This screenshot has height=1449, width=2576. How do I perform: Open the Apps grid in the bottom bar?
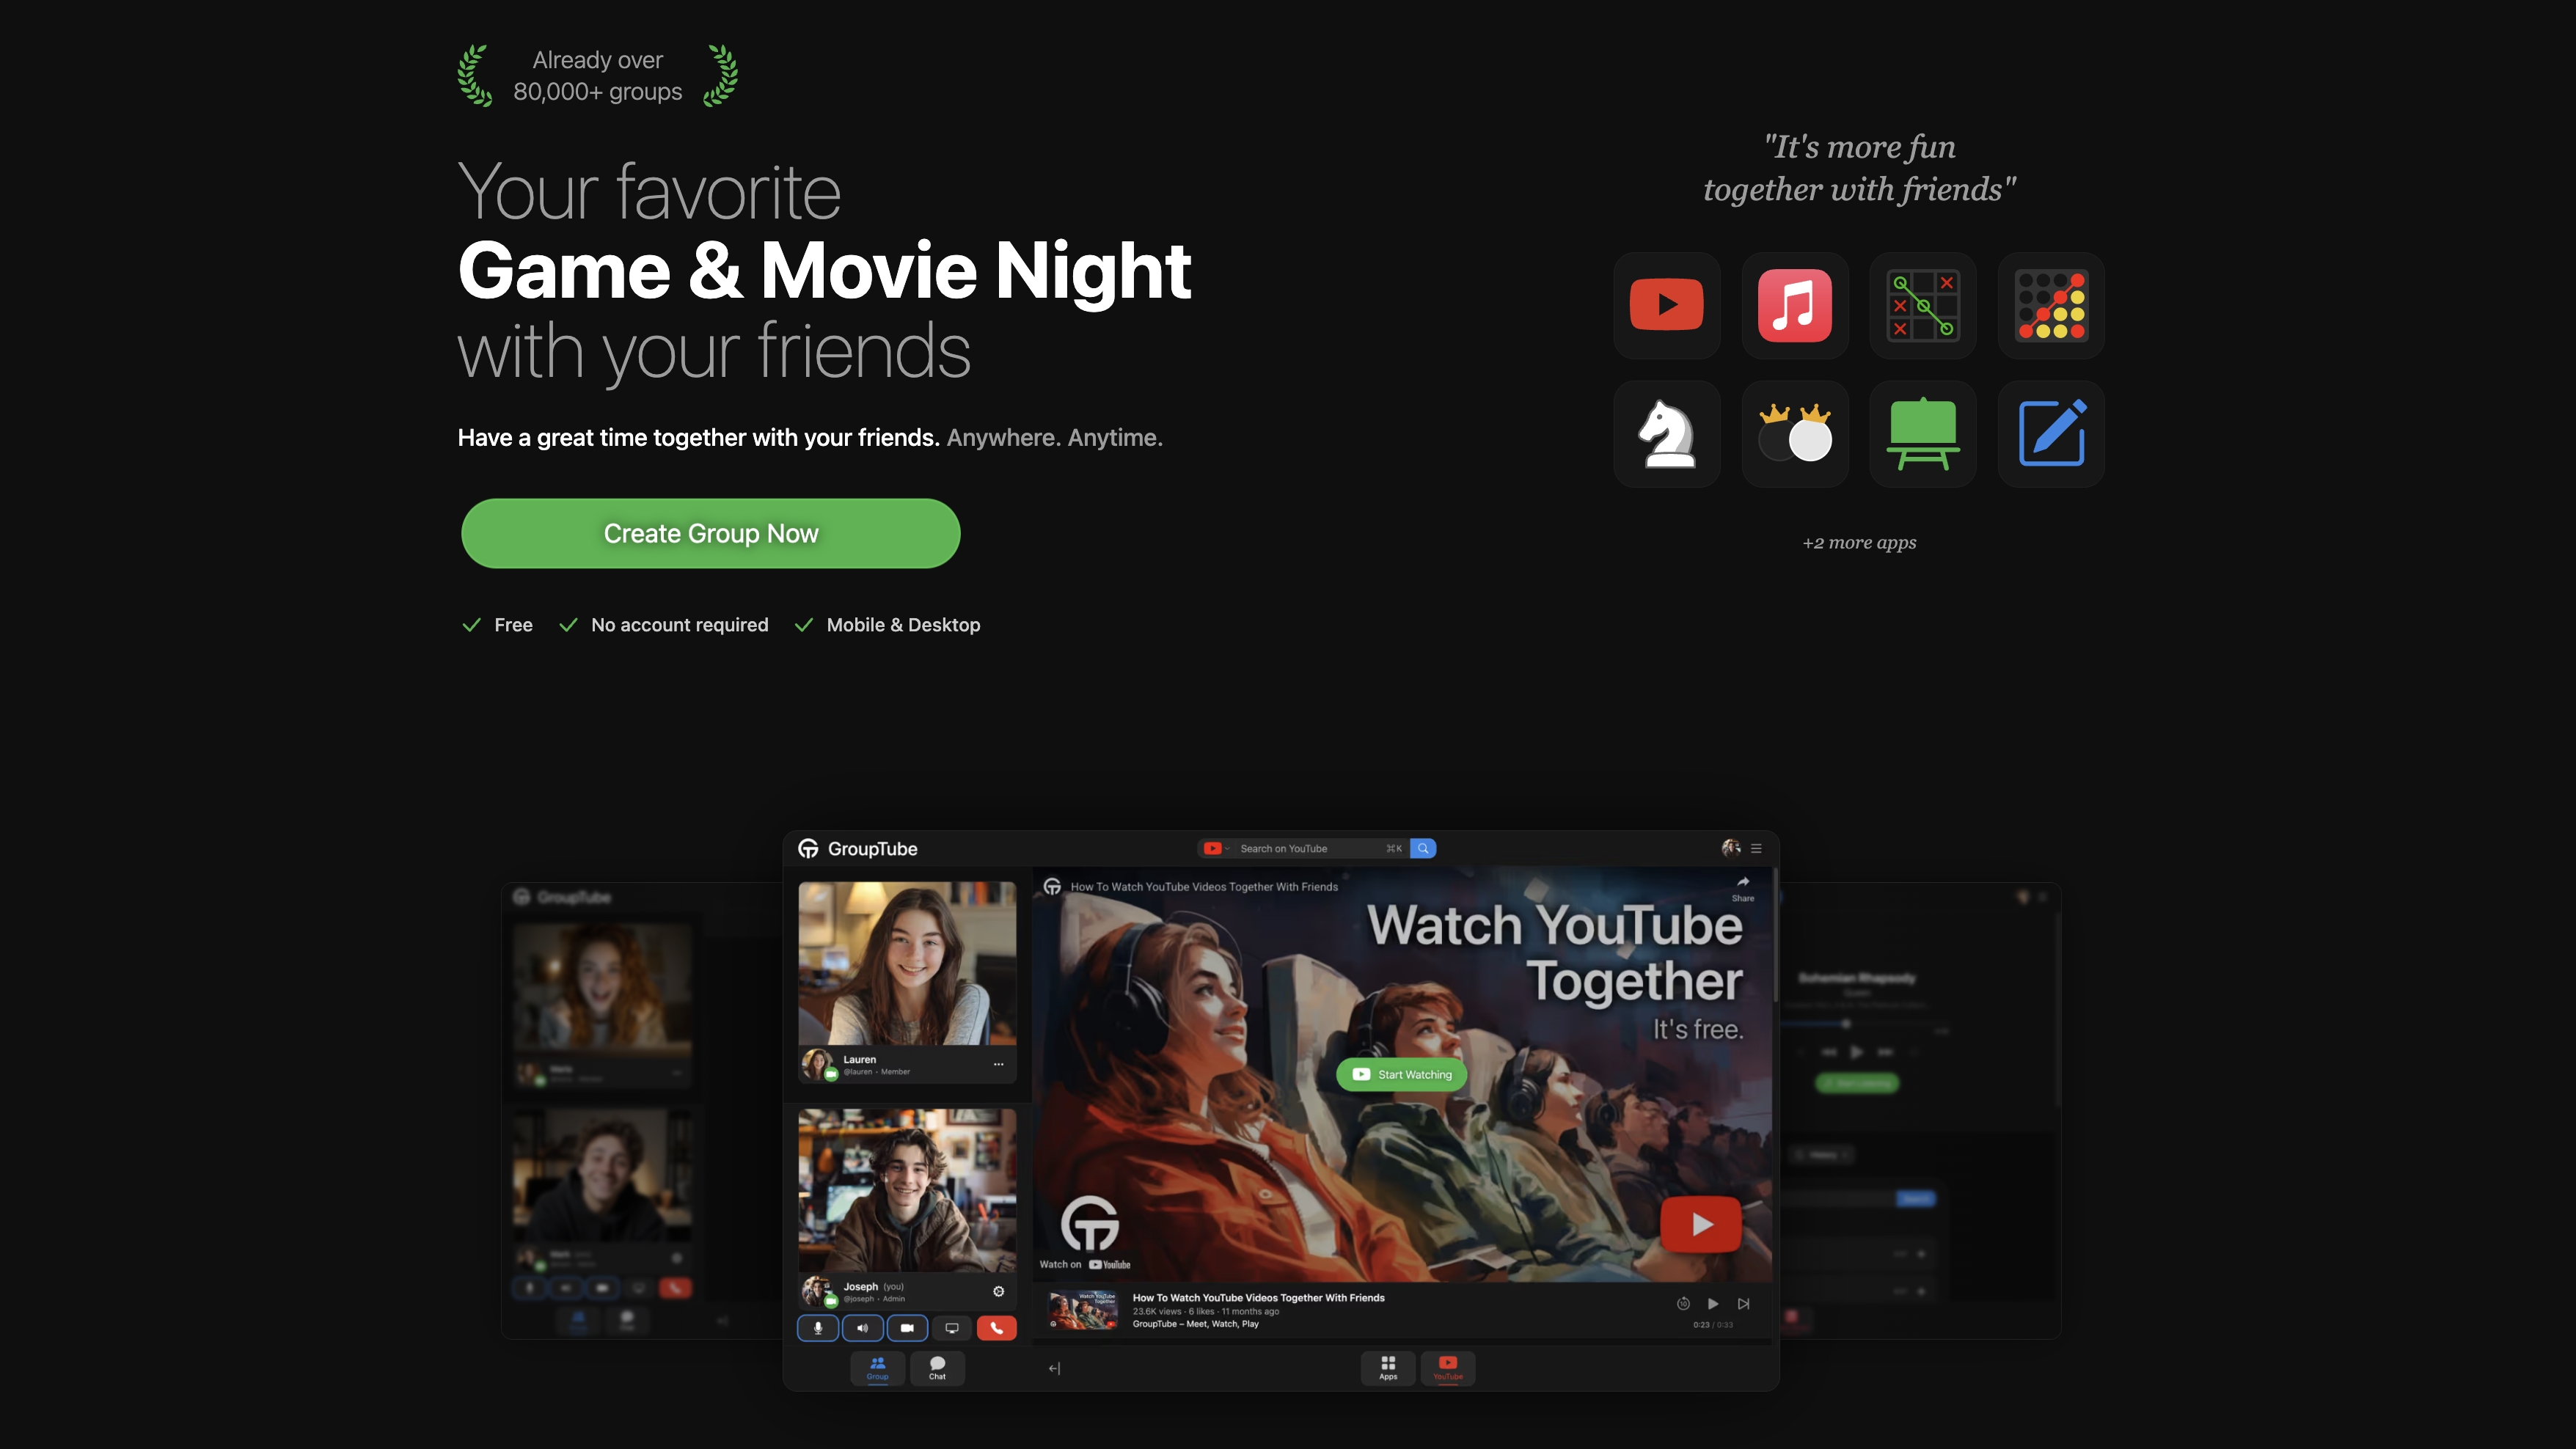coord(1388,1367)
